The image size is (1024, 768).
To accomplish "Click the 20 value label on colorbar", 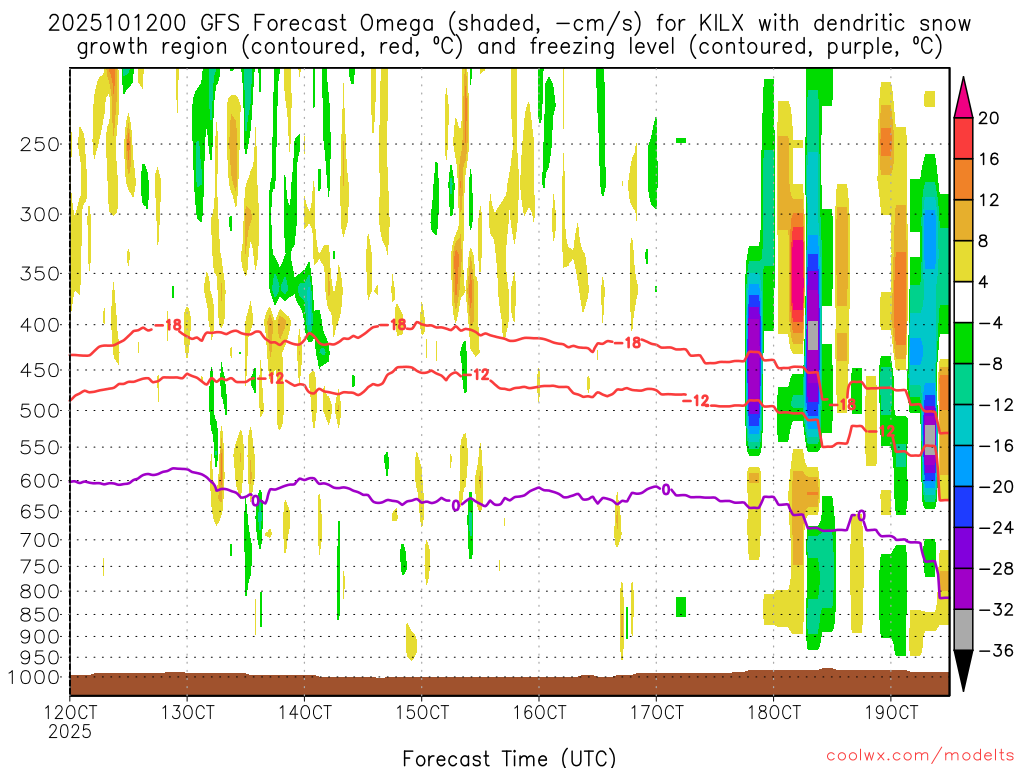I will coord(989,118).
